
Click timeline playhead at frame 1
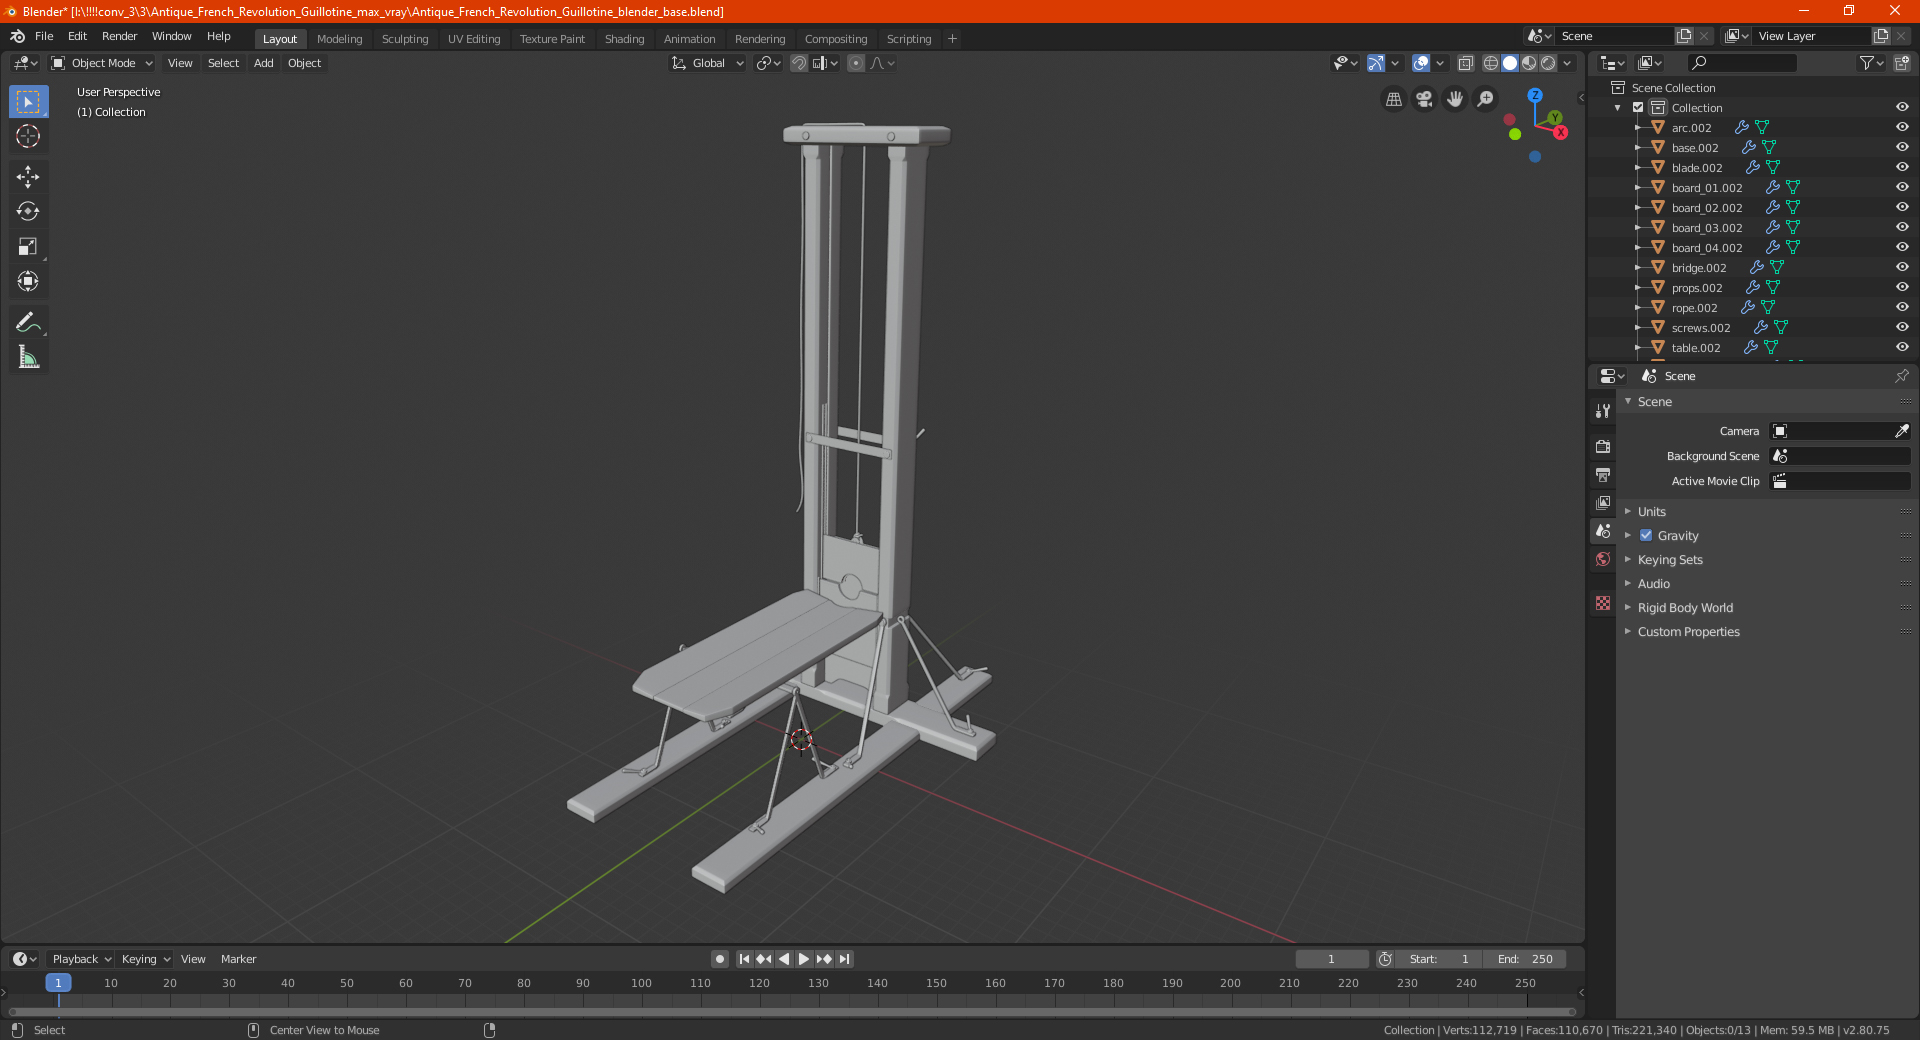coord(58,983)
